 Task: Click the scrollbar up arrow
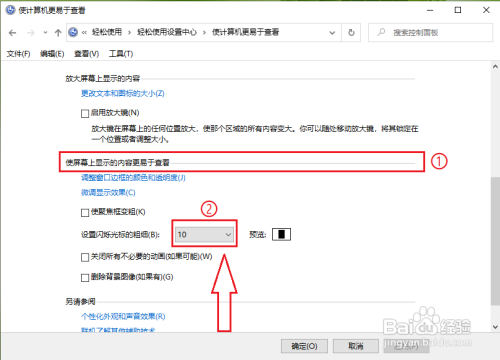[x=495, y=67]
